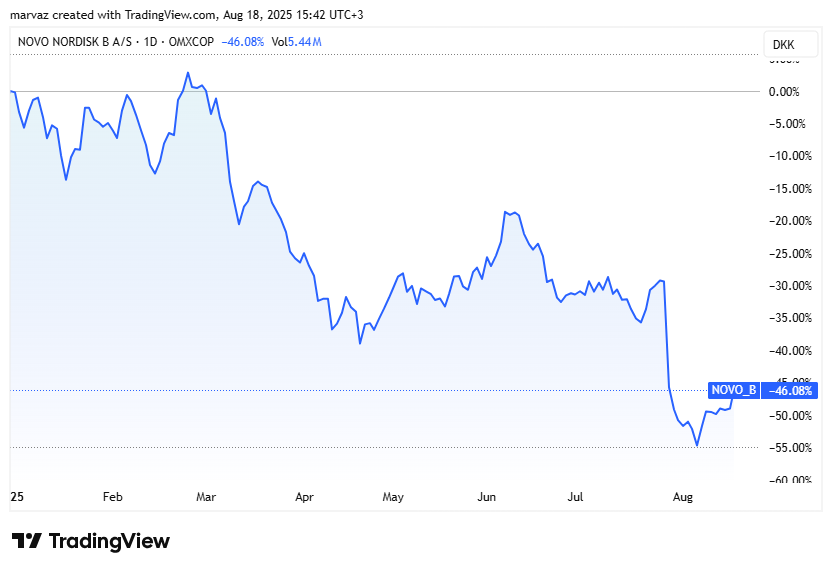Click the −5.00% axis label
The height and width of the screenshot is (571, 832).
click(787, 124)
